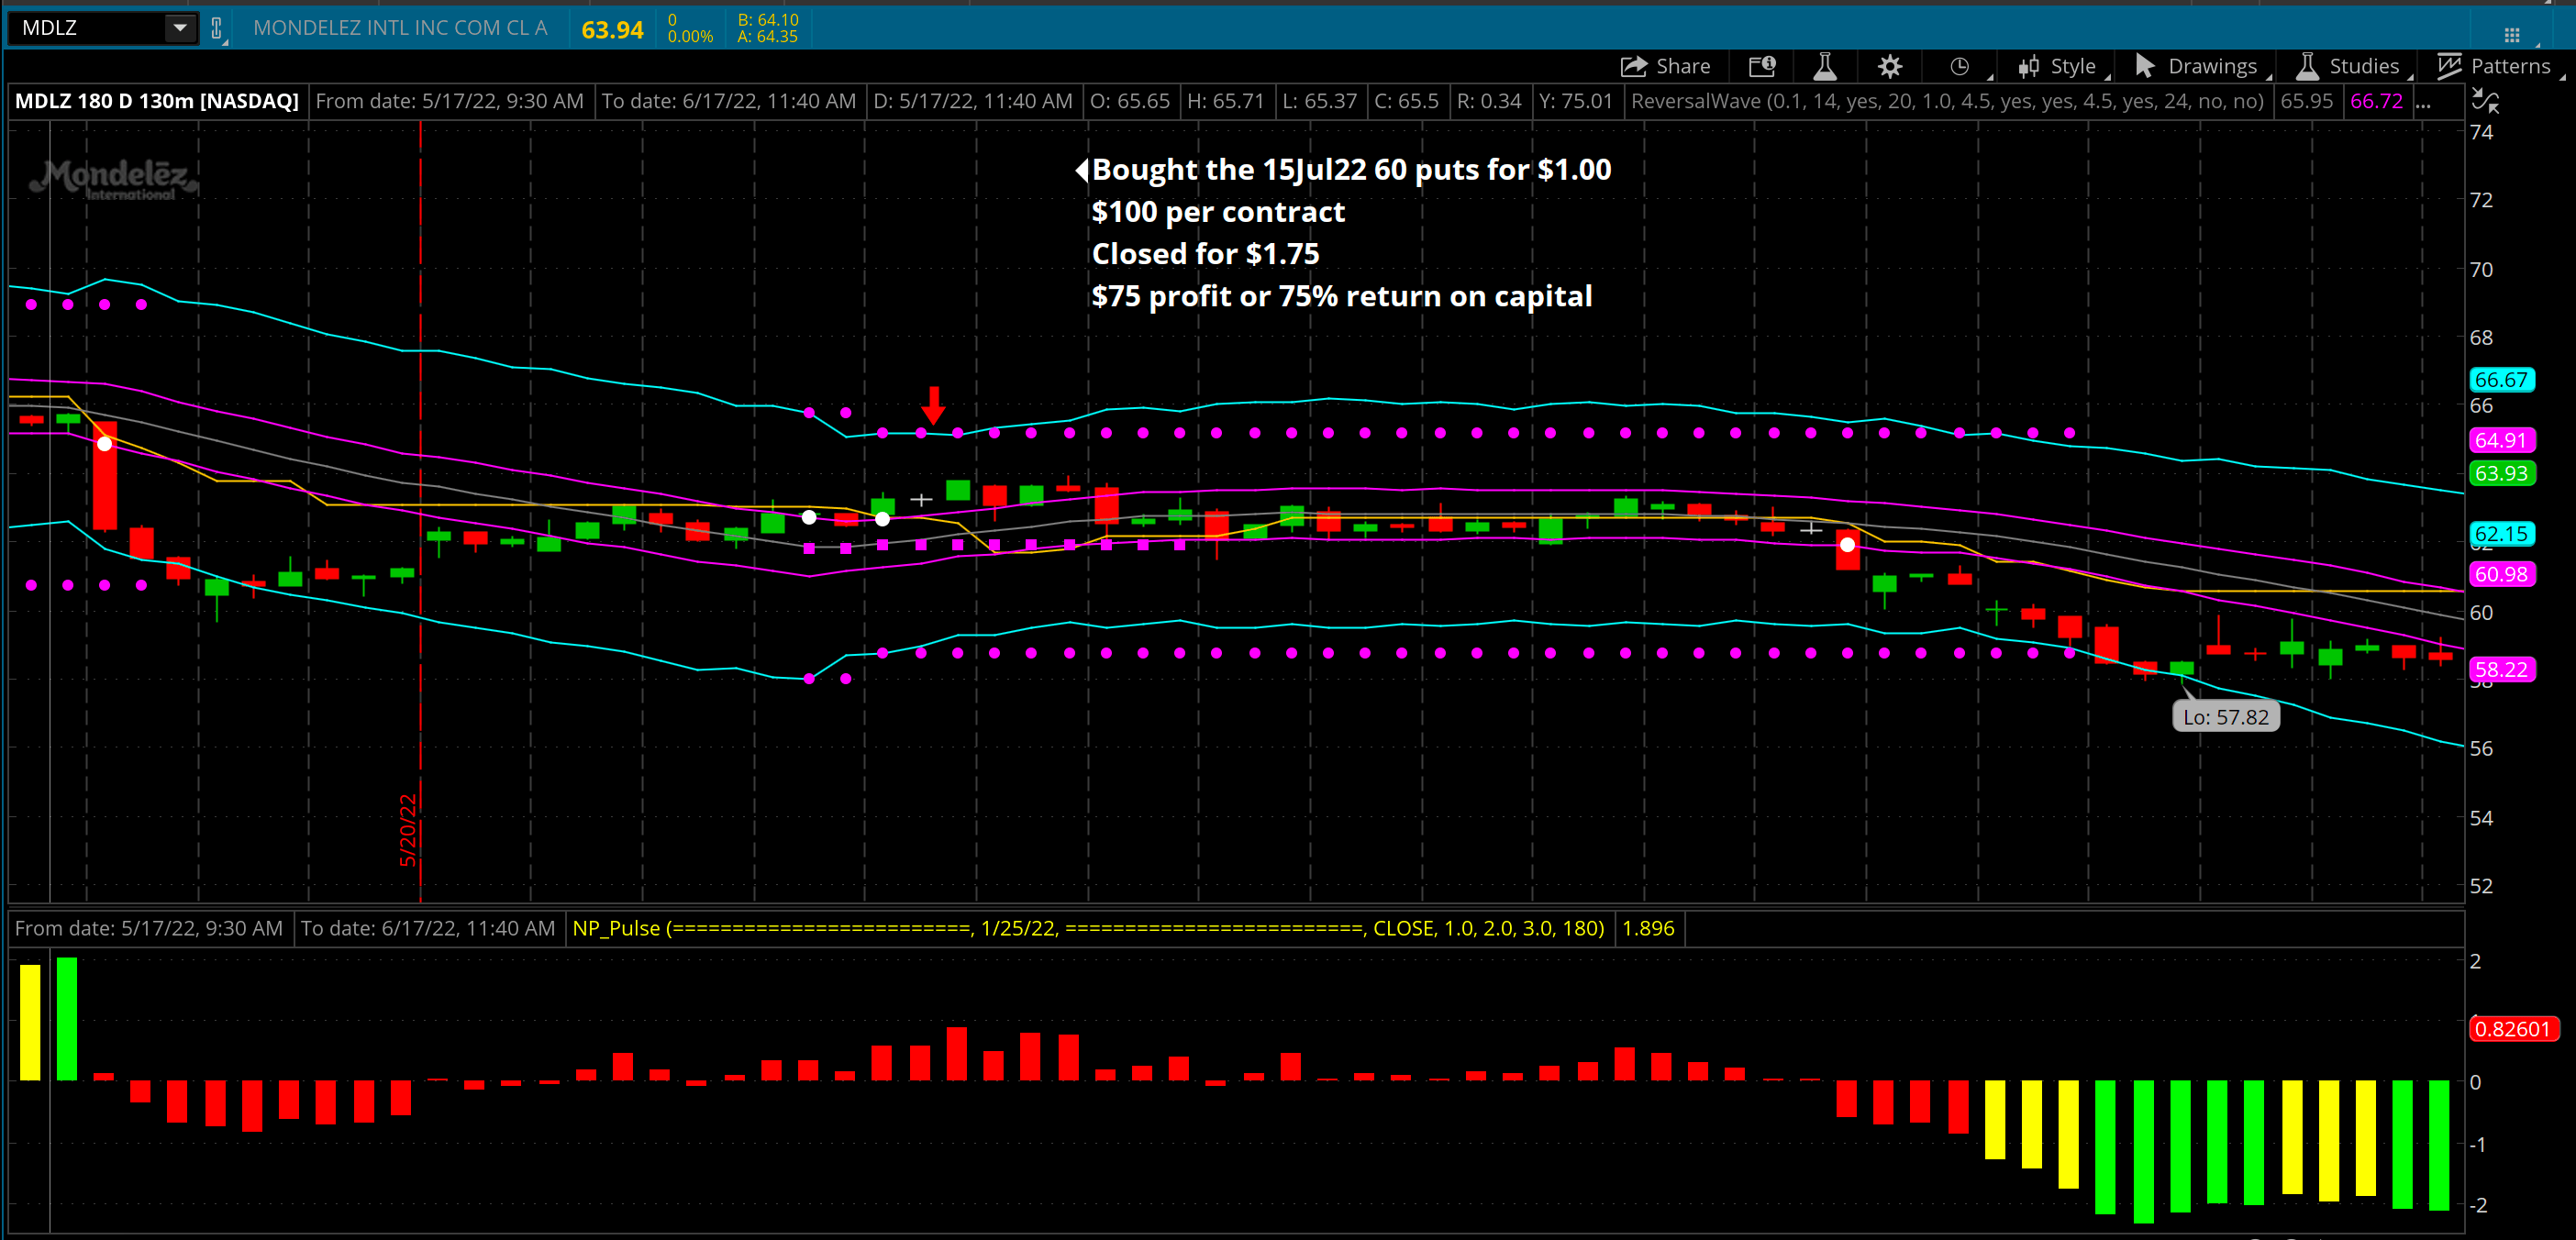Screen dimensions: 2576x1240
Task: Click the magenta 66.72 ReversalWave value
Action: (2377, 101)
